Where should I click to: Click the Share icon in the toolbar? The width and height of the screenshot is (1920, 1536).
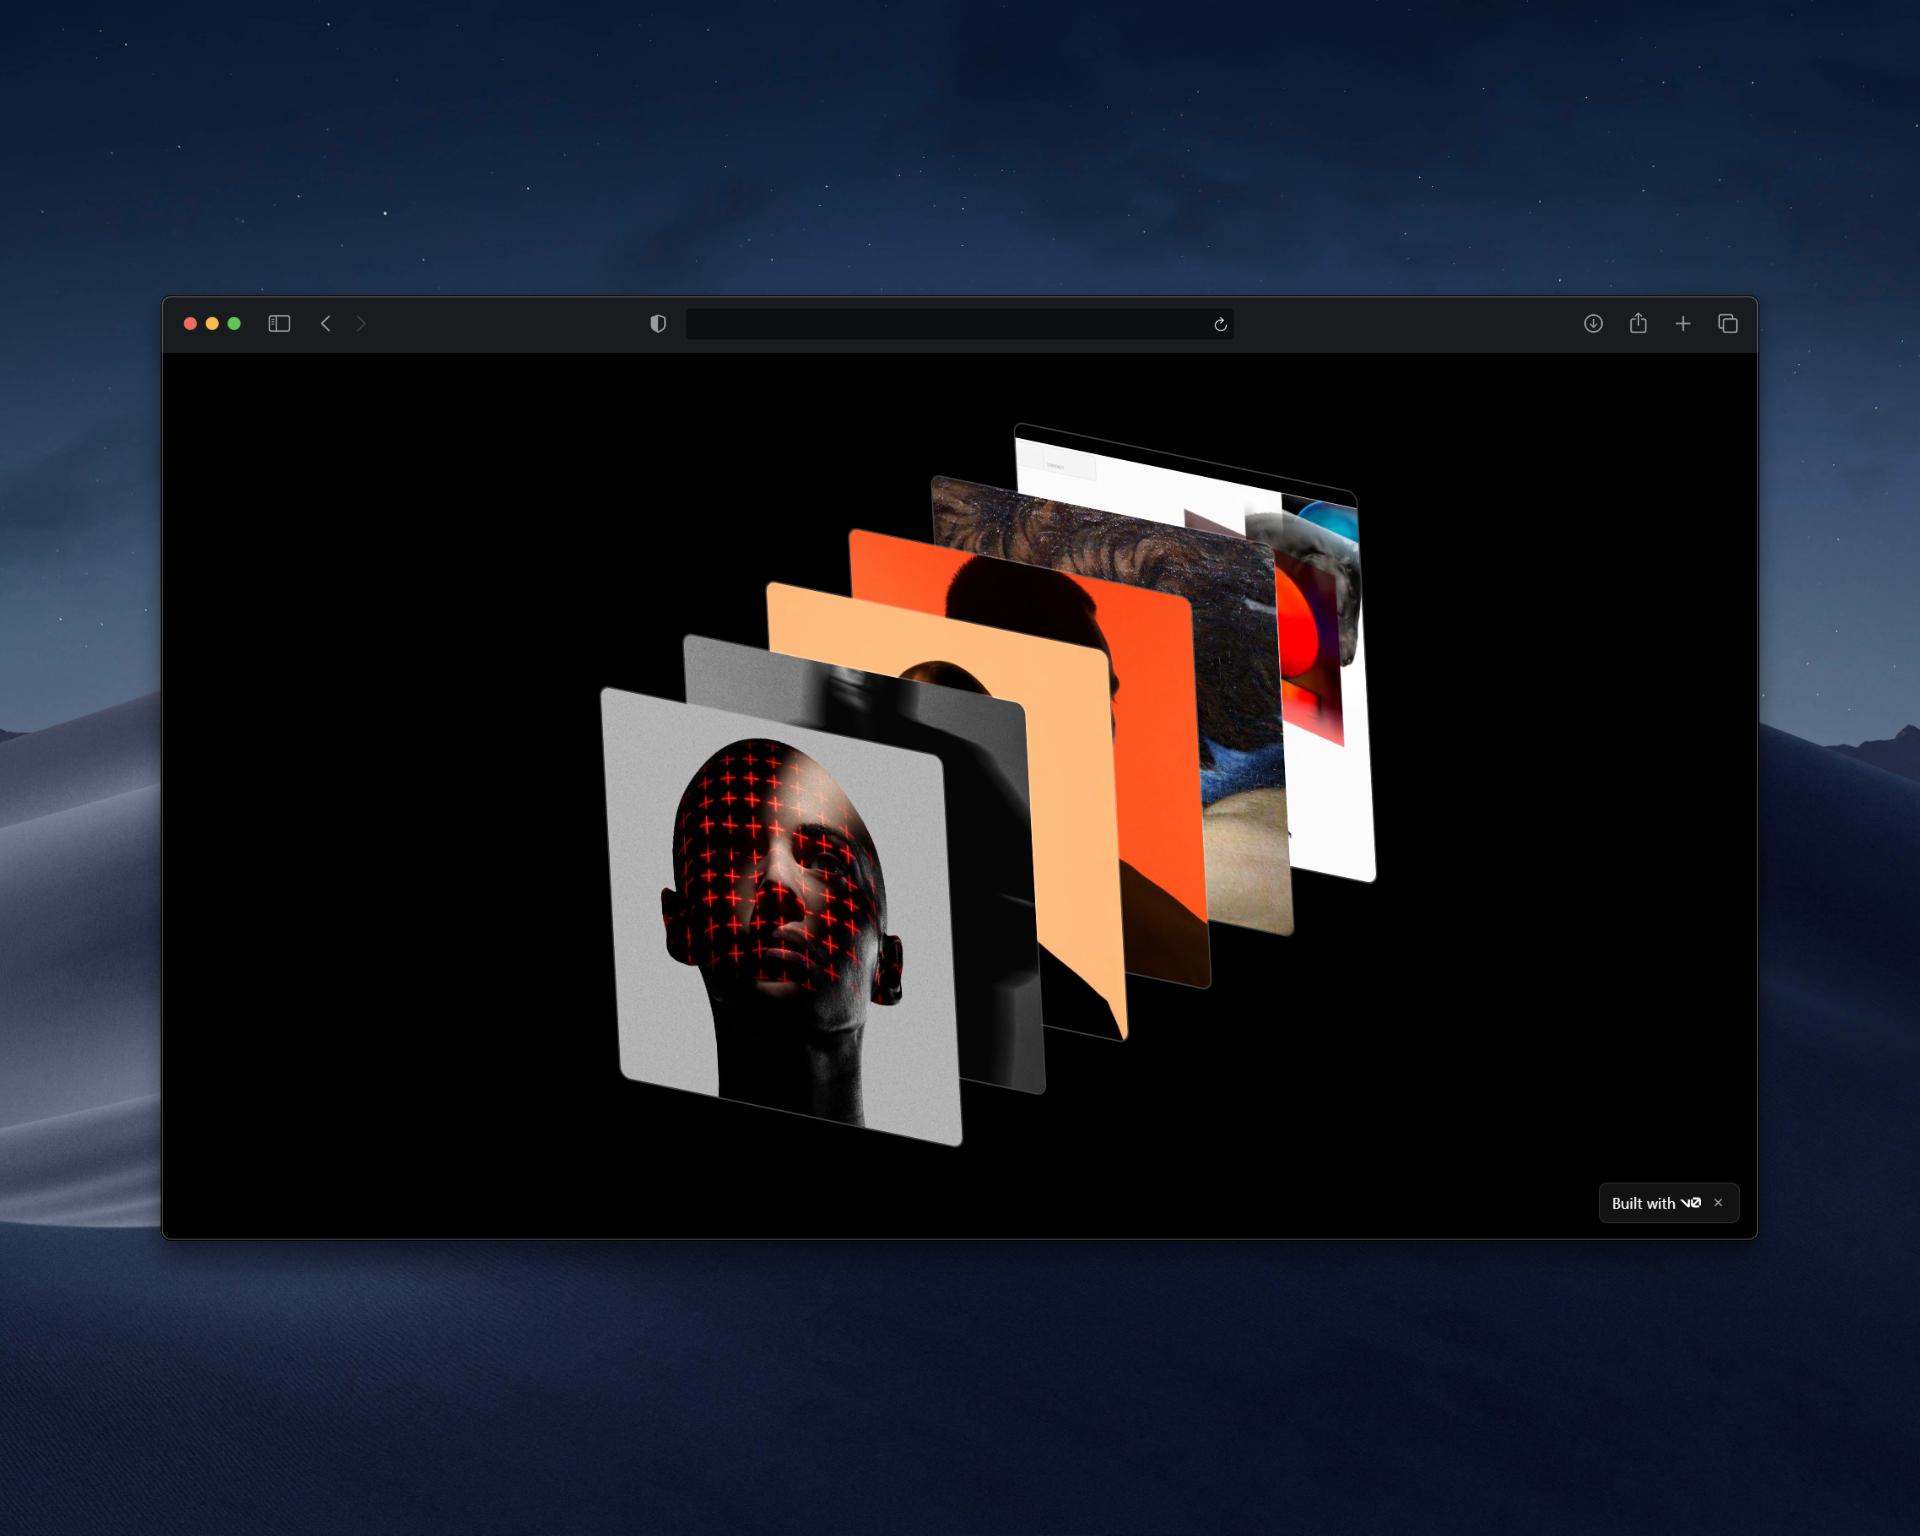1638,324
